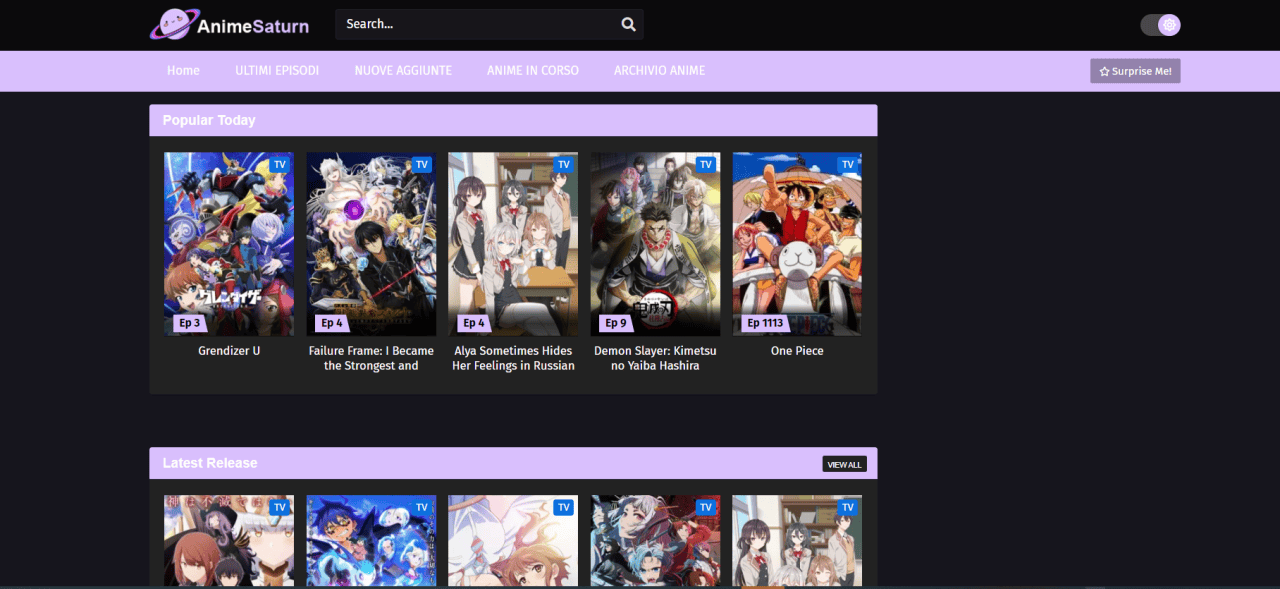Click TV badge on Alya poster
The image size is (1280, 589).
(564, 165)
